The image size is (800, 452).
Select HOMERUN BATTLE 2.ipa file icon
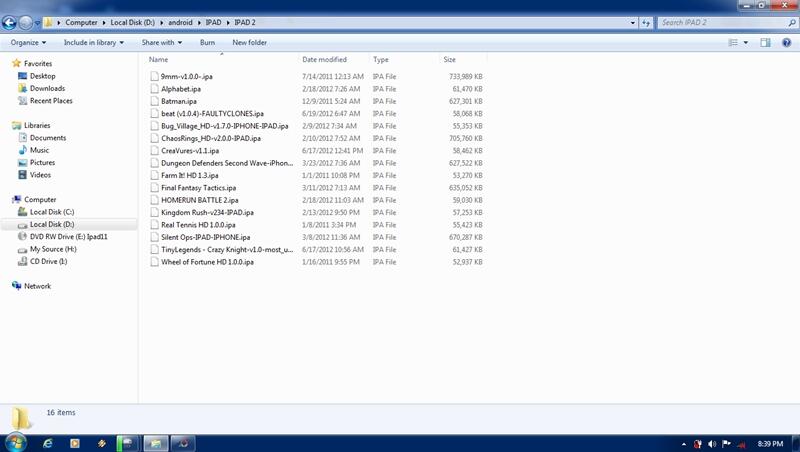(x=155, y=200)
